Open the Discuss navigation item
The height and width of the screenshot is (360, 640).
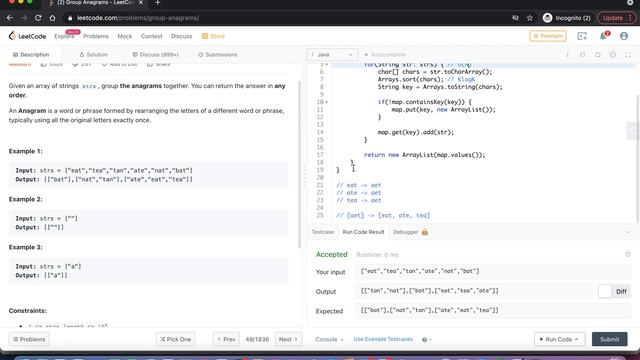pyautogui.click(x=181, y=36)
